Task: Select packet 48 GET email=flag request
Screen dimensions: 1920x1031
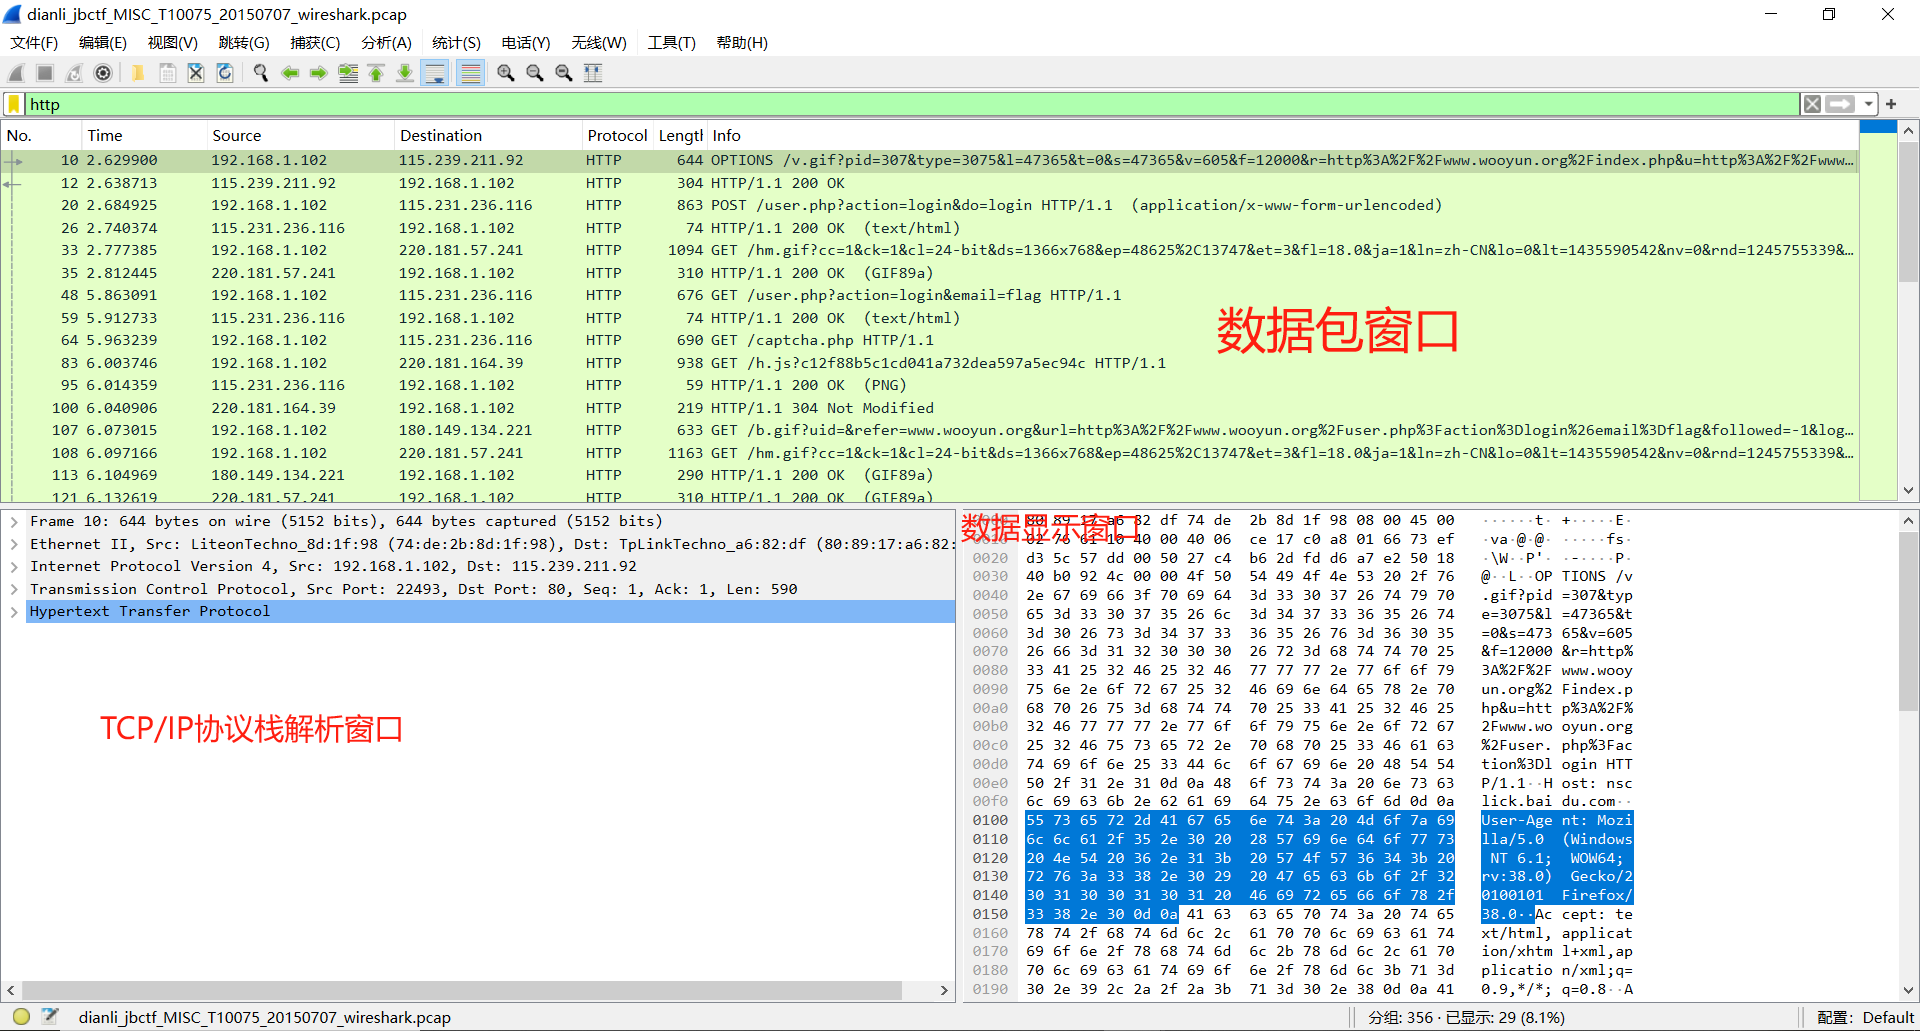Action: [930, 295]
